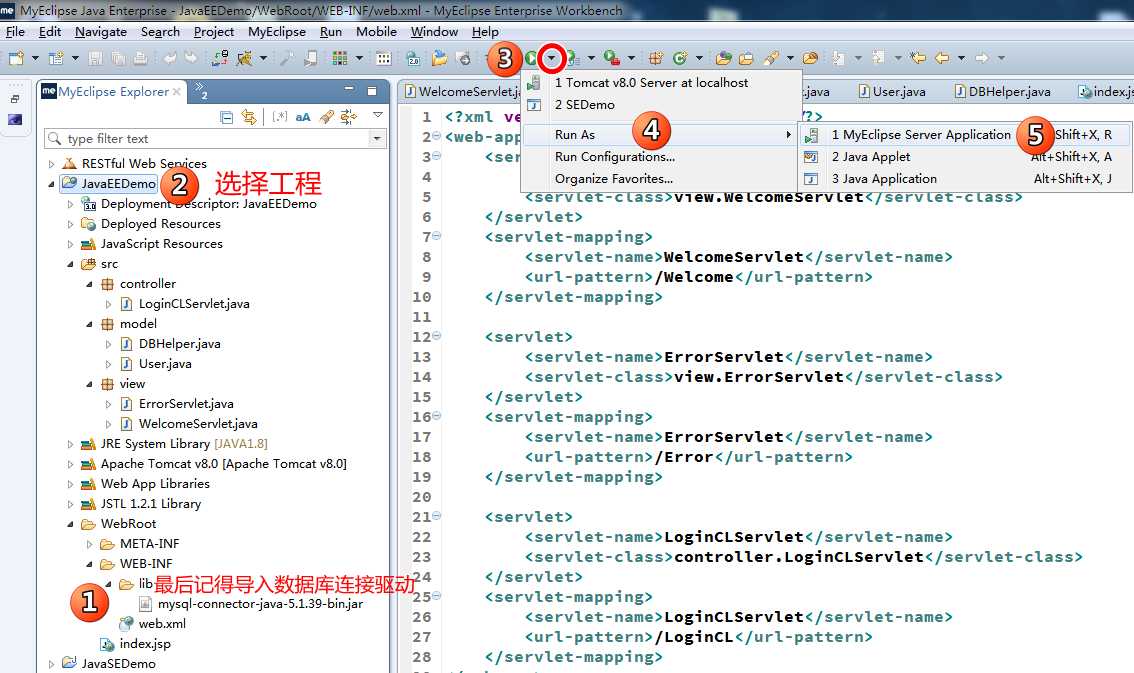Open the File menu

point(15,32)
